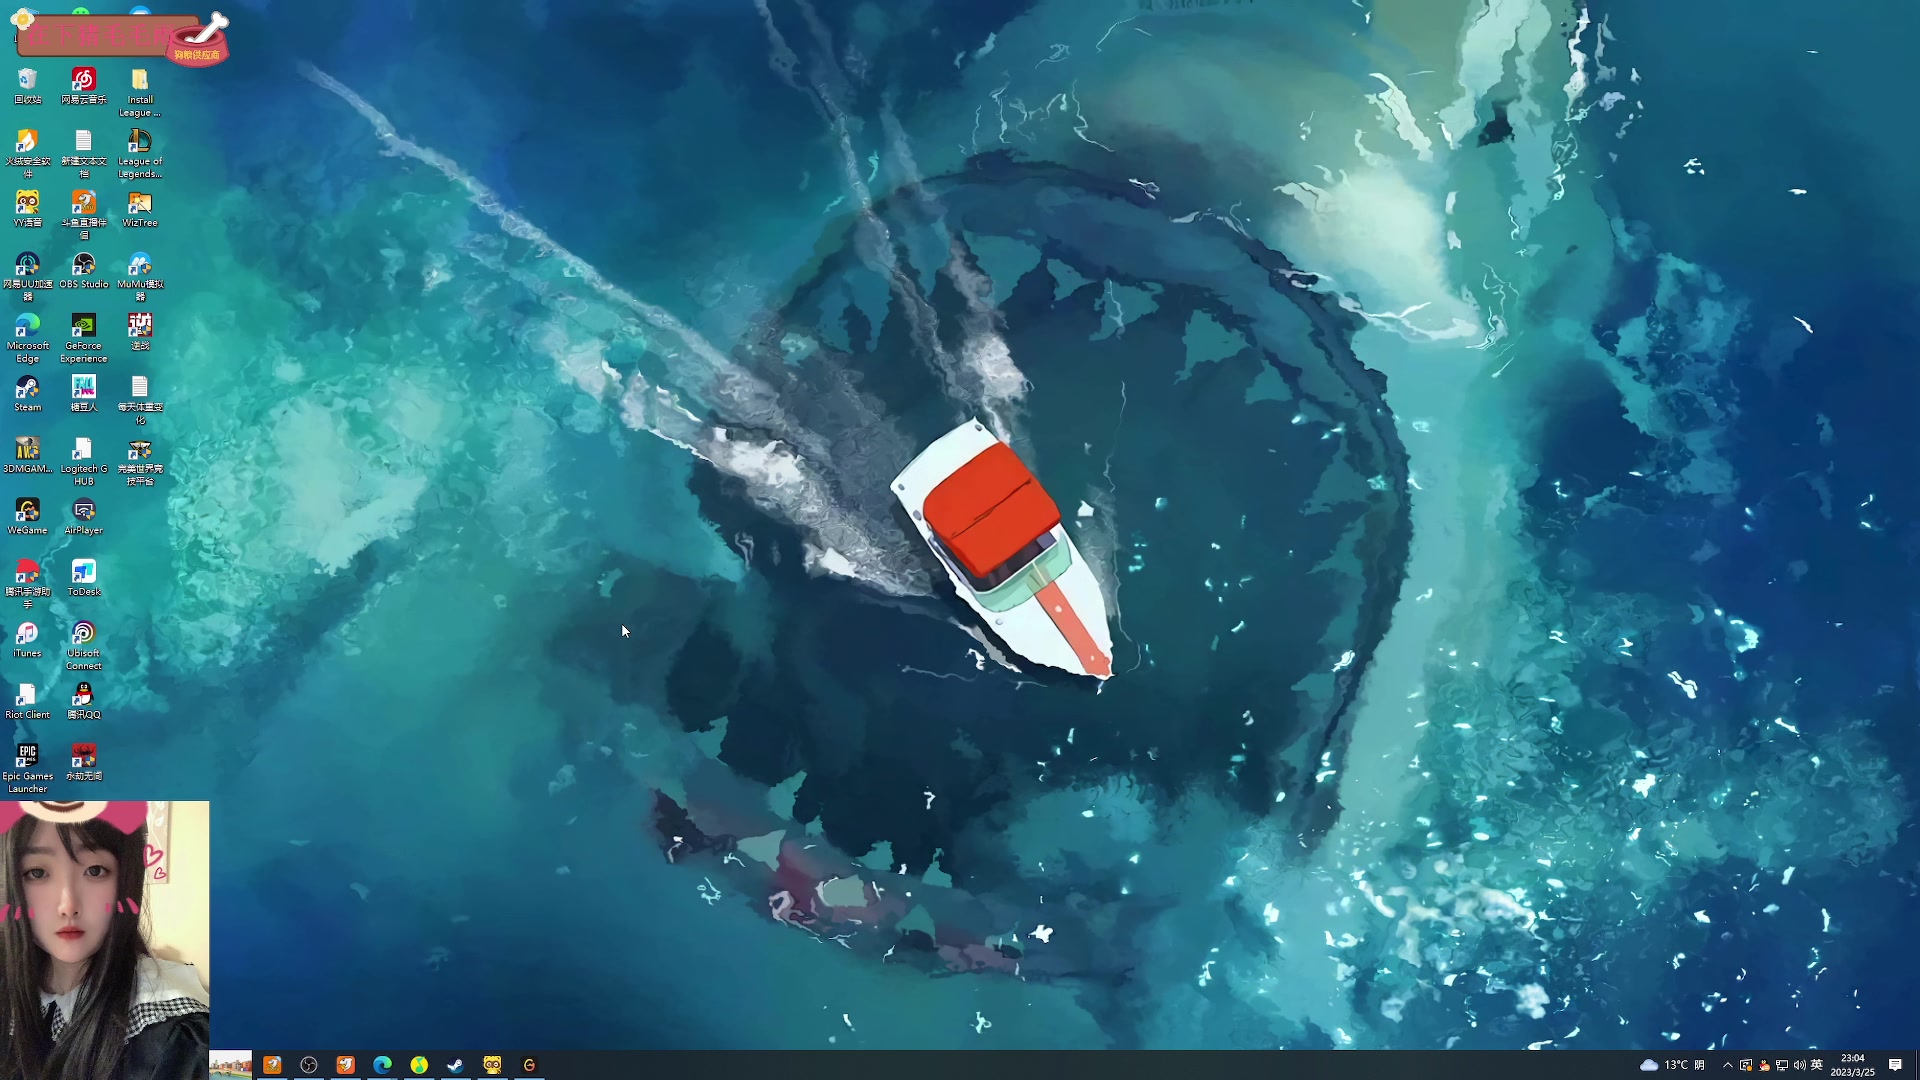1920x1080 pixels.
Task: Open the Ubisoft Connect shortcut
Action: pyautogui.click(x=83, y=634)
